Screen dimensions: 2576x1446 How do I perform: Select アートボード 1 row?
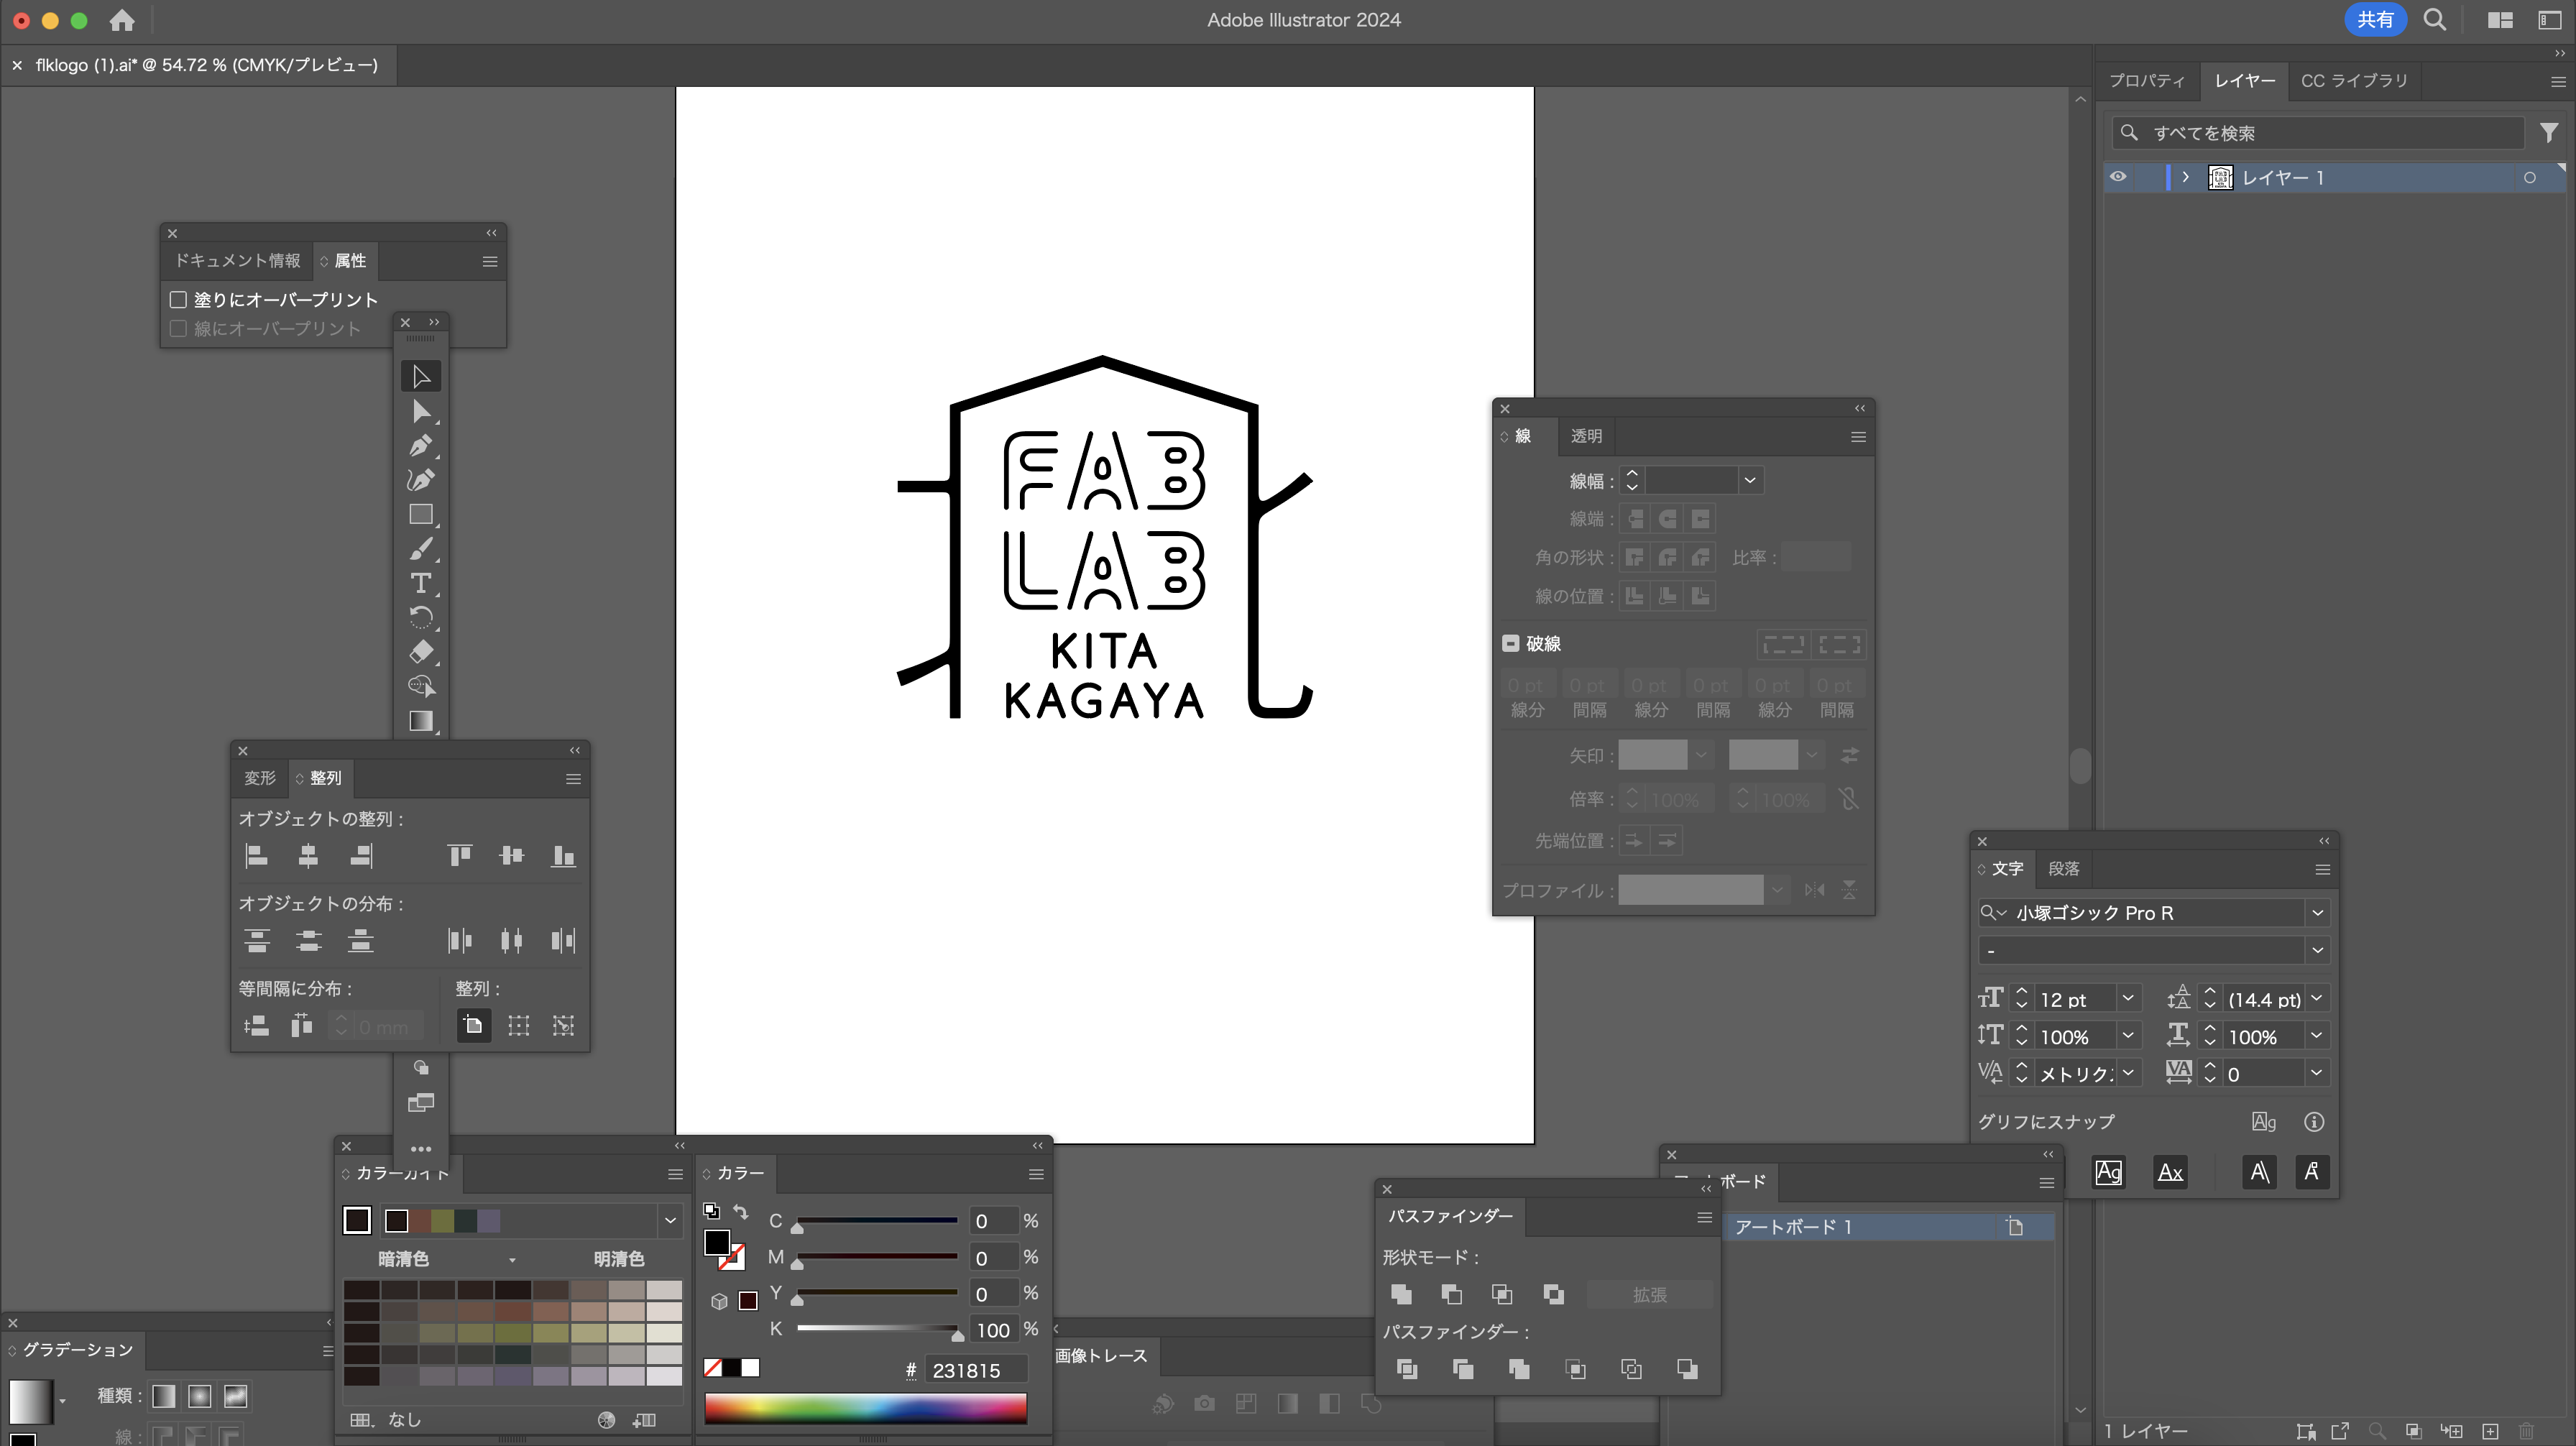[1888, 1227]
